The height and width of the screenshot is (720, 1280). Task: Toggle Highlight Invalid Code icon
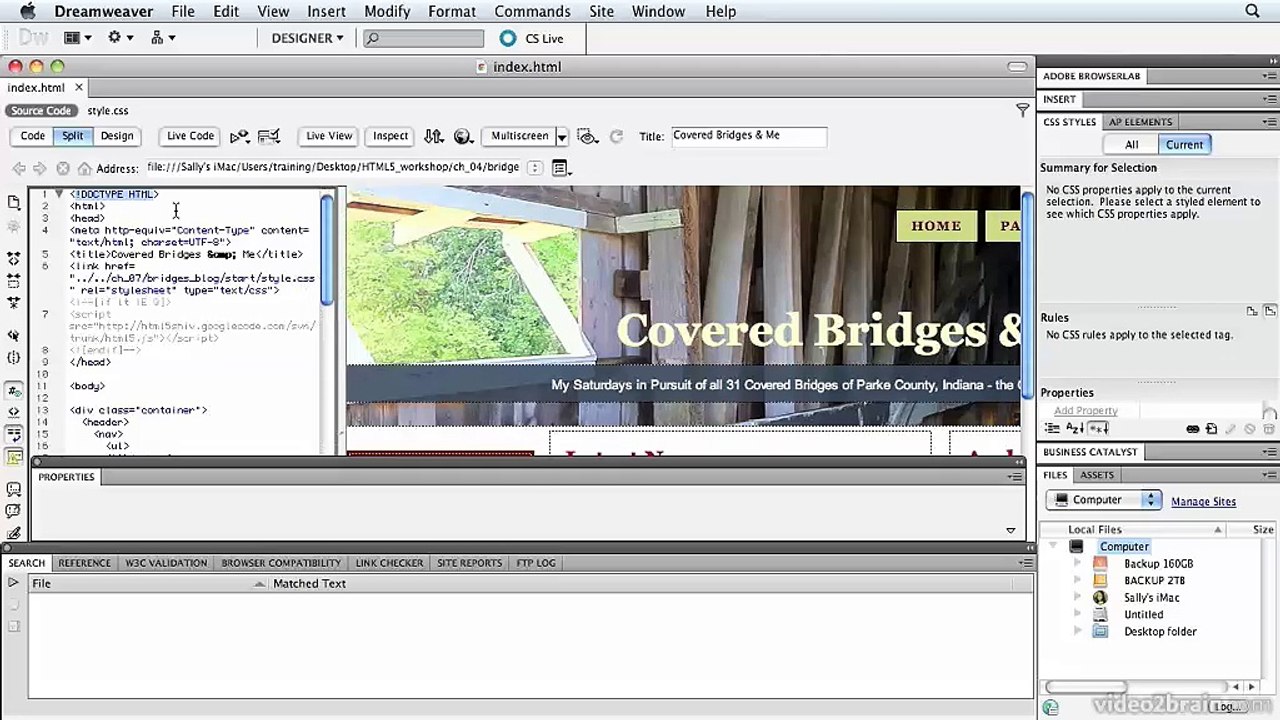[x=14, y=413]
